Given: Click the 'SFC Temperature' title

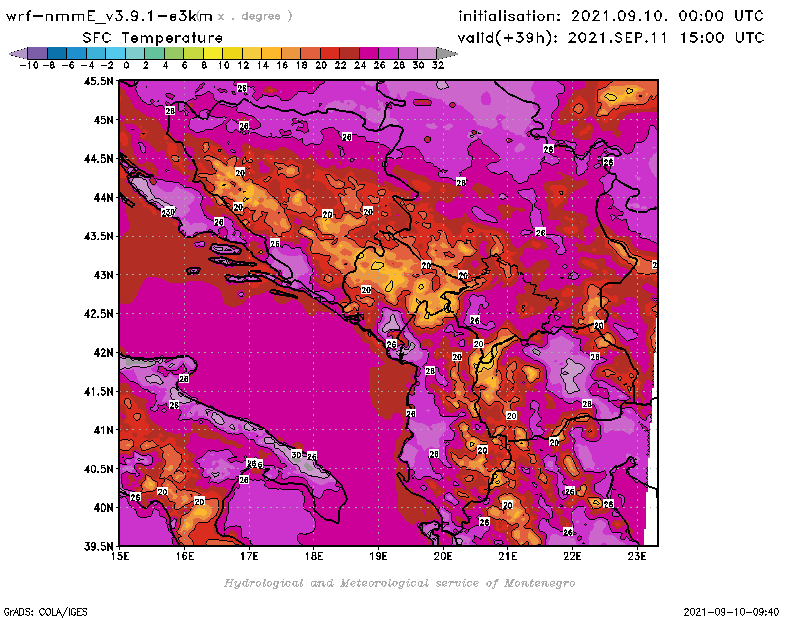Looking at the screenshot, I should click(152, 38).
